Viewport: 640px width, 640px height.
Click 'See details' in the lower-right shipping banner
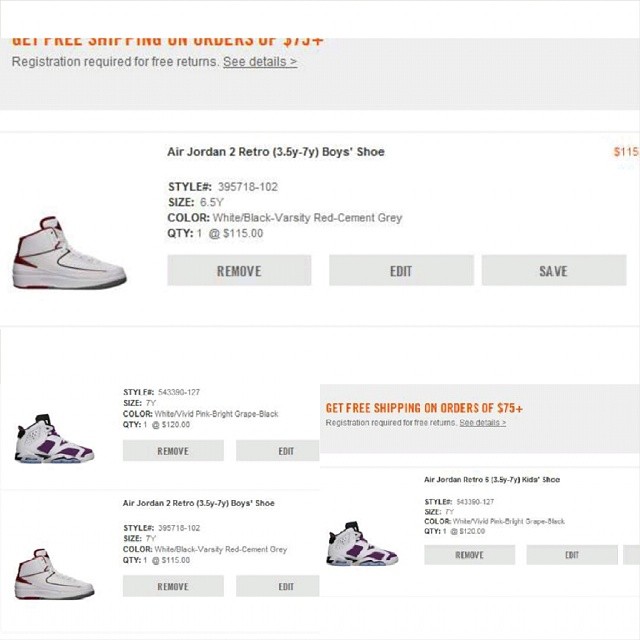click(482, 423)
